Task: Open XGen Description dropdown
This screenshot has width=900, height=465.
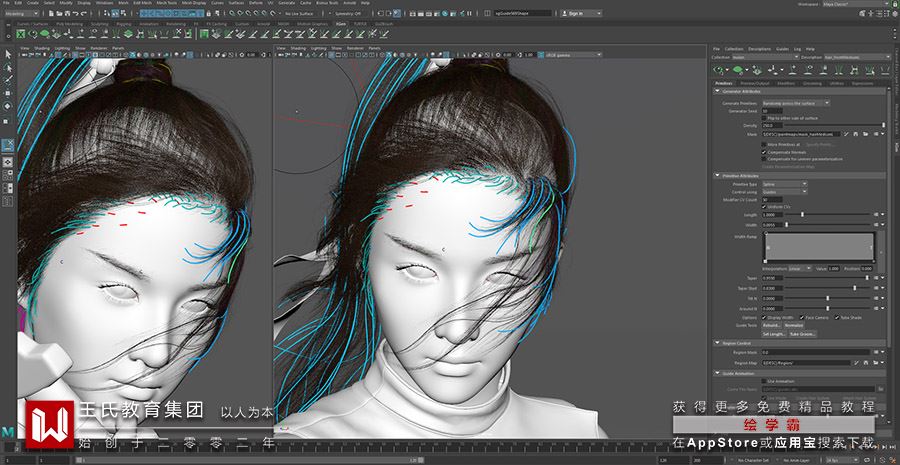Action: [x=858, y=57]
